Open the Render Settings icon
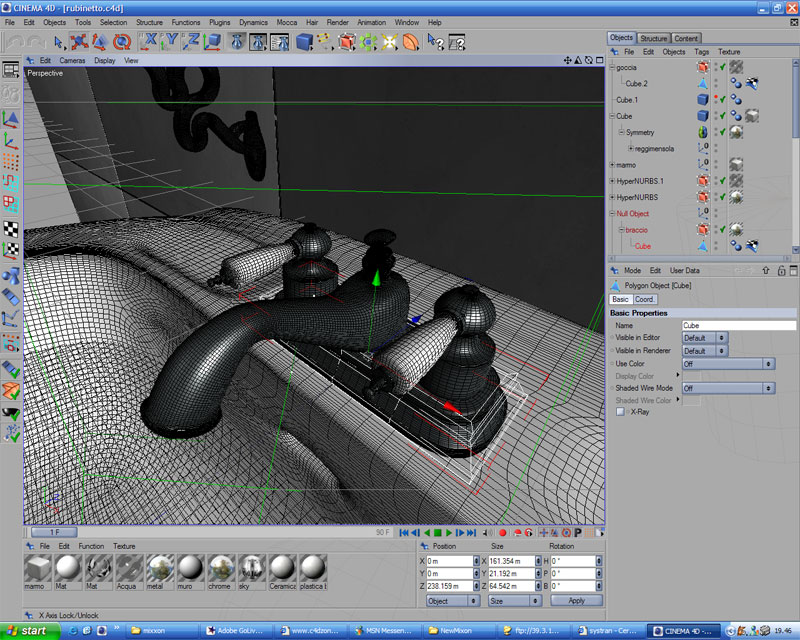Viewport: 800px width, 640px height. tap(280, 42)
